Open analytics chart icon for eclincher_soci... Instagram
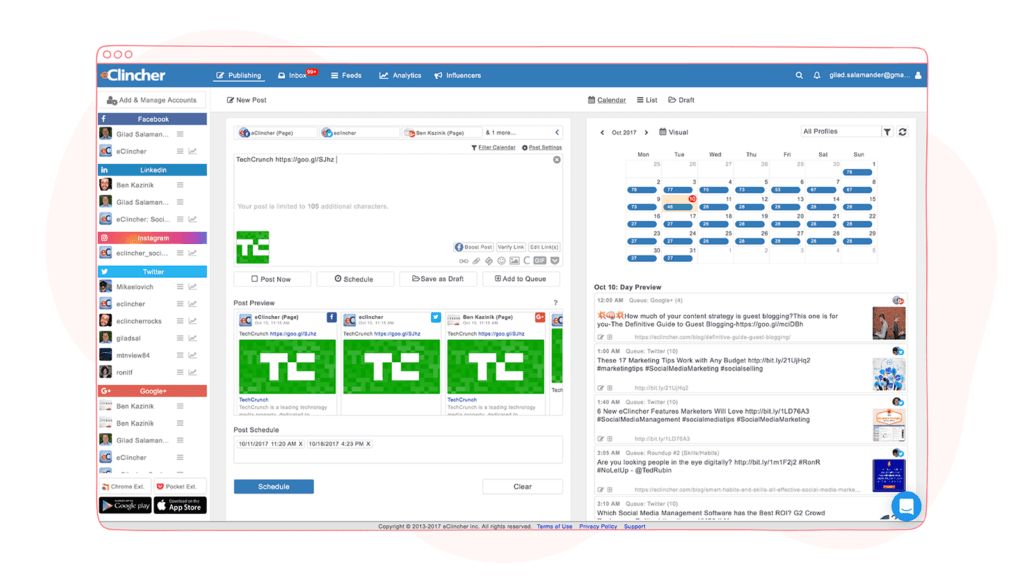 click(x=193, y=253)
